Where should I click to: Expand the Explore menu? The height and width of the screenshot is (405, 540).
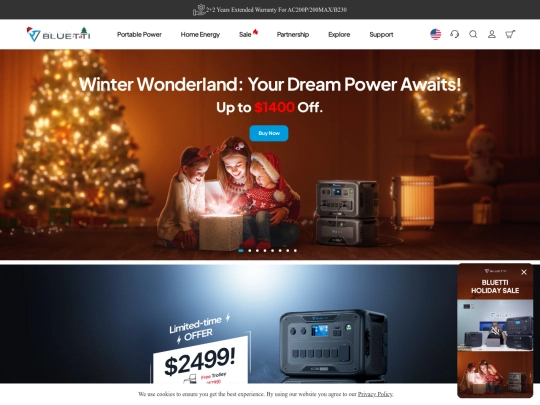pyautogui.click(x=339, y=34)
